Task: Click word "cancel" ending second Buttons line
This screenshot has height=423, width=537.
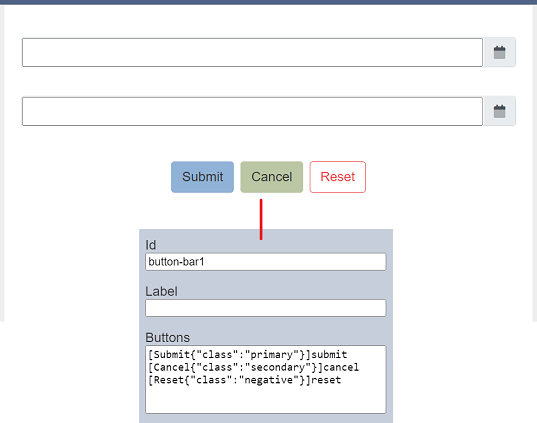Action: (341, 367)
